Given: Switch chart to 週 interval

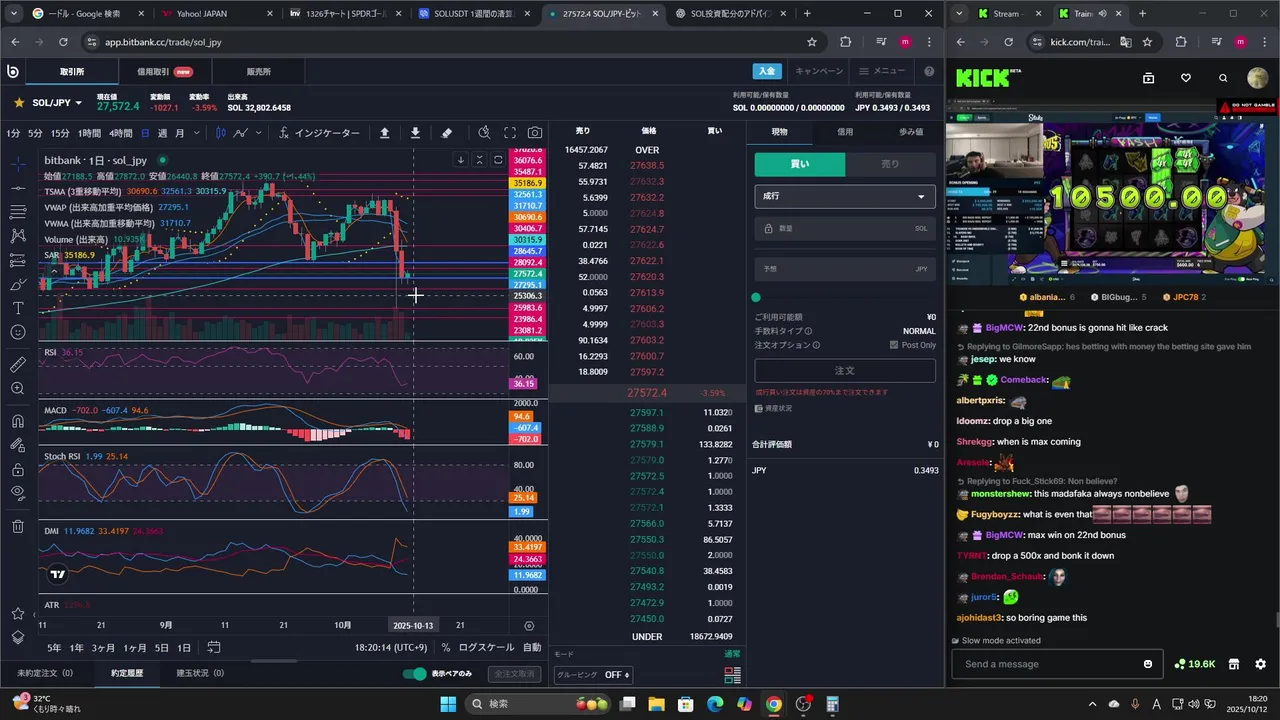Looking at the screenshot, I should click(162, 133).
